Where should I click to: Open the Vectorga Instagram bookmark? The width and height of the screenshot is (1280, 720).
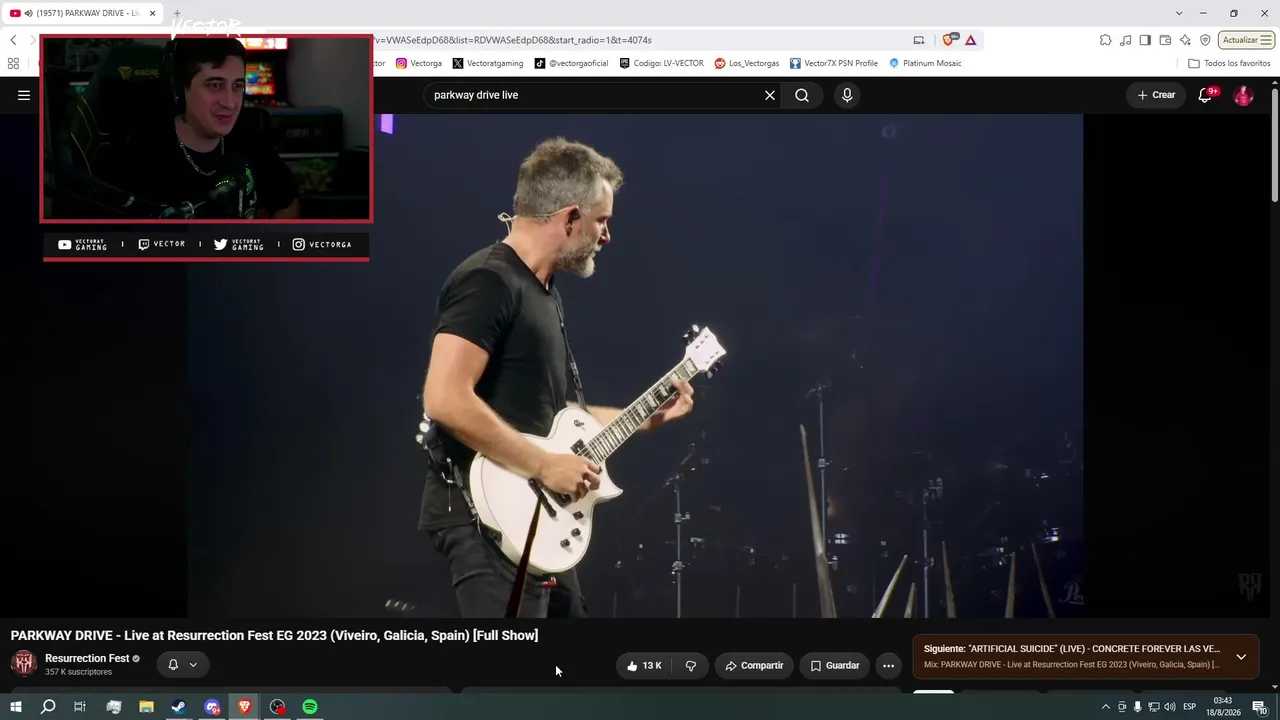click(x=419, y=63)
